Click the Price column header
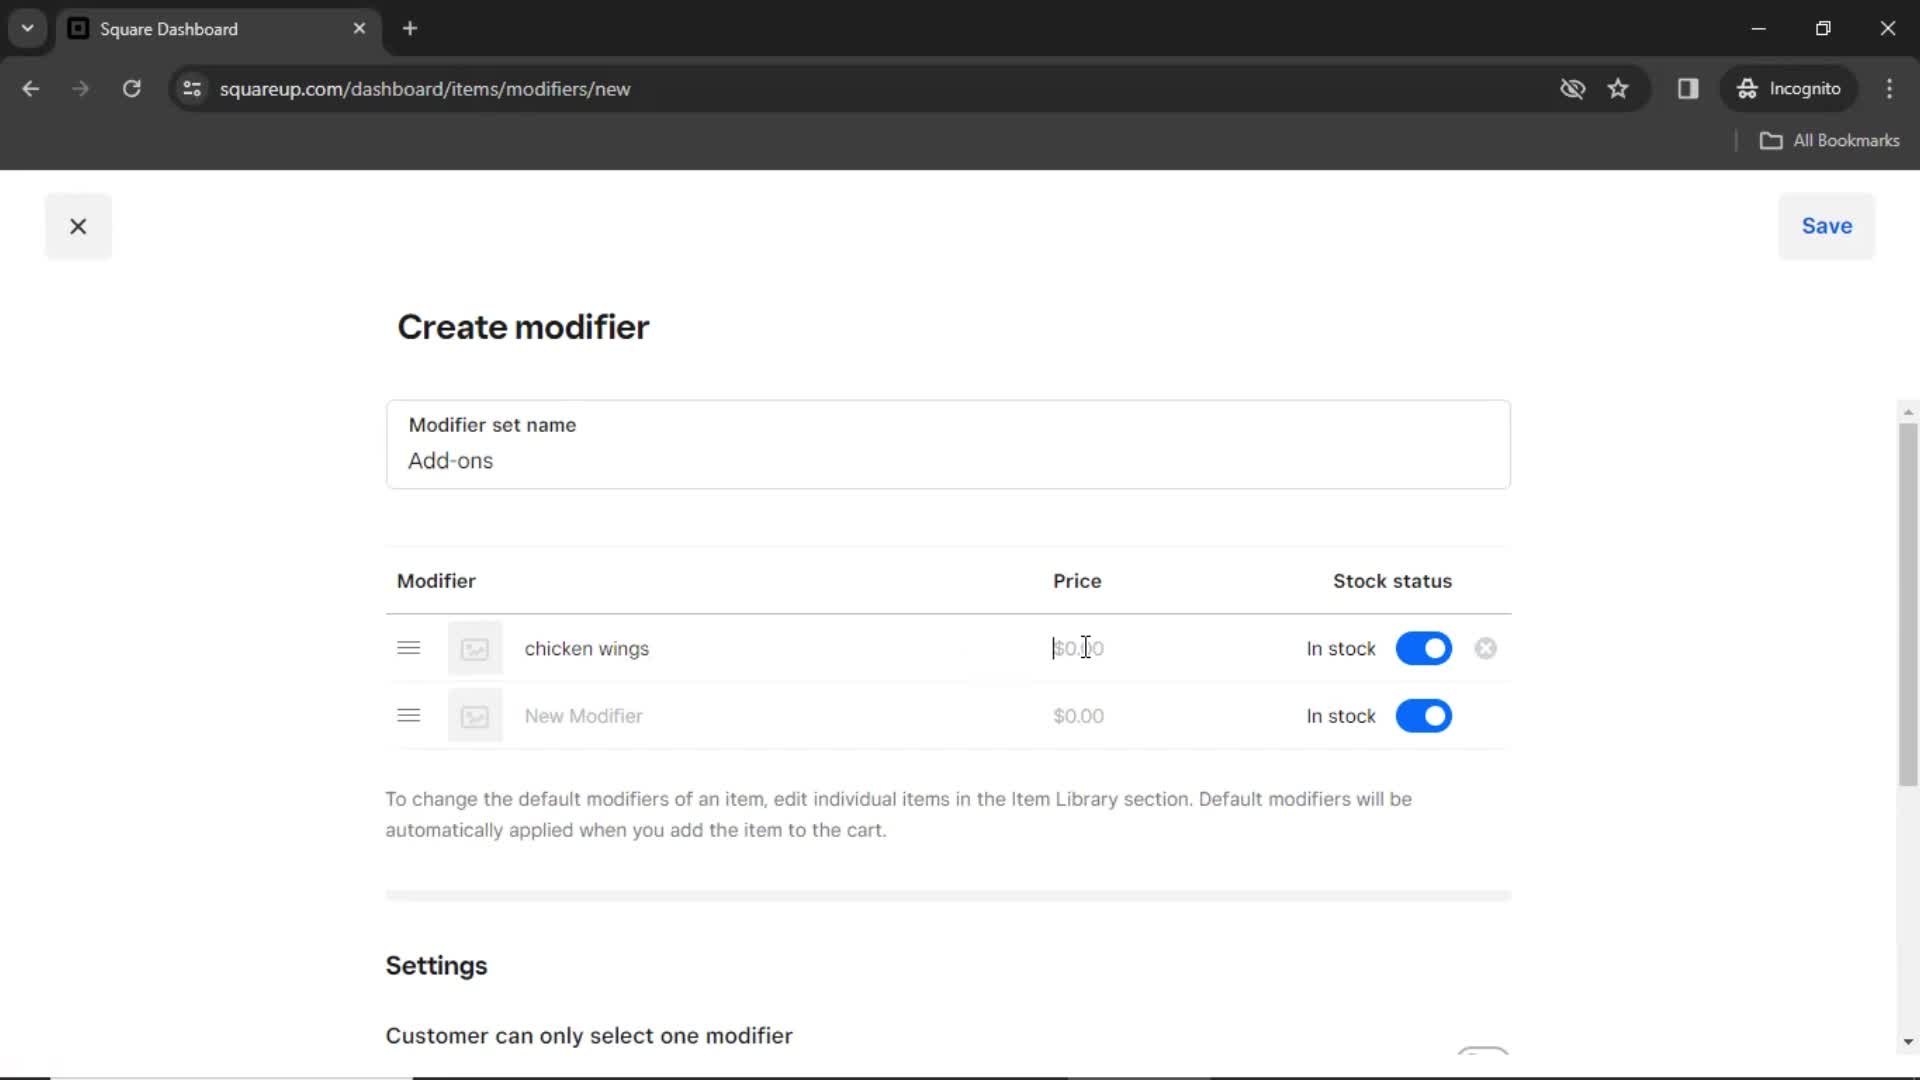The width and height of the screenshot is (1920, 1080). [1077, 581]
